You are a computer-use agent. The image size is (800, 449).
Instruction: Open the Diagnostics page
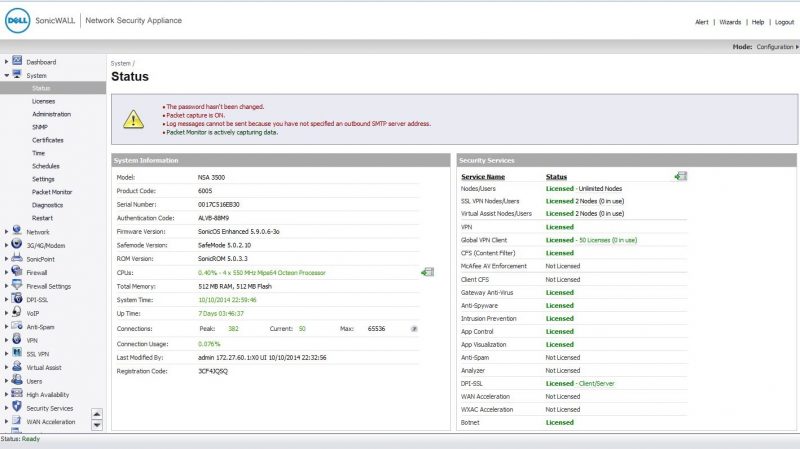[47, 205]
